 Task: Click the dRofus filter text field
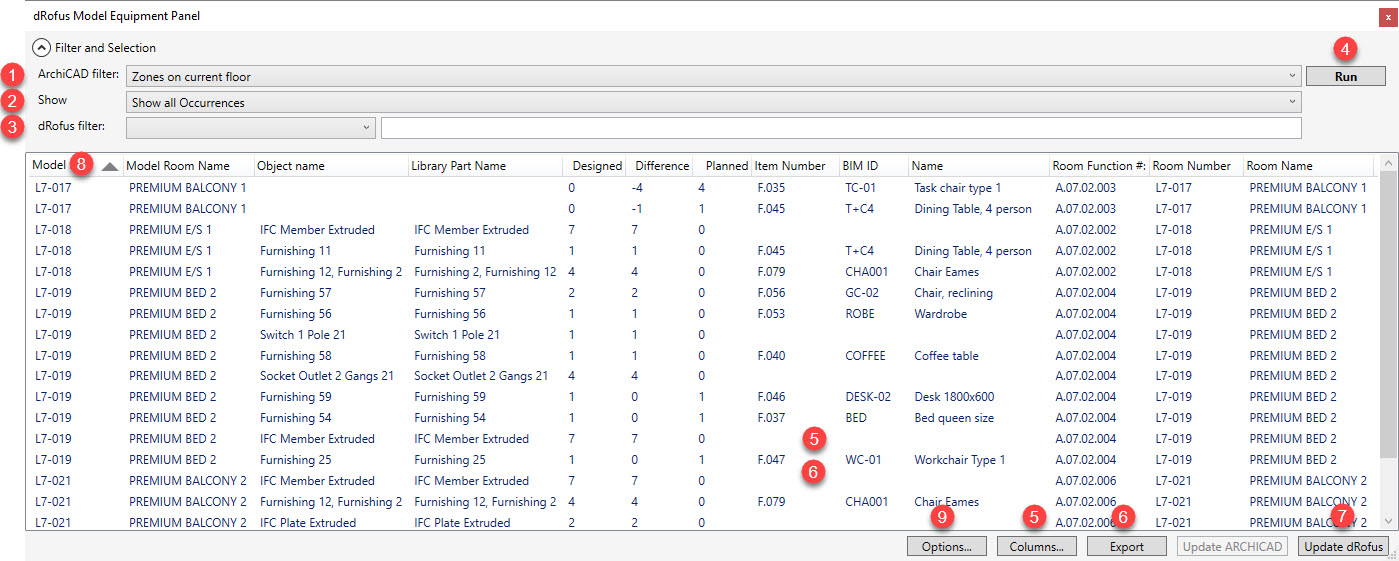point(840,128)
